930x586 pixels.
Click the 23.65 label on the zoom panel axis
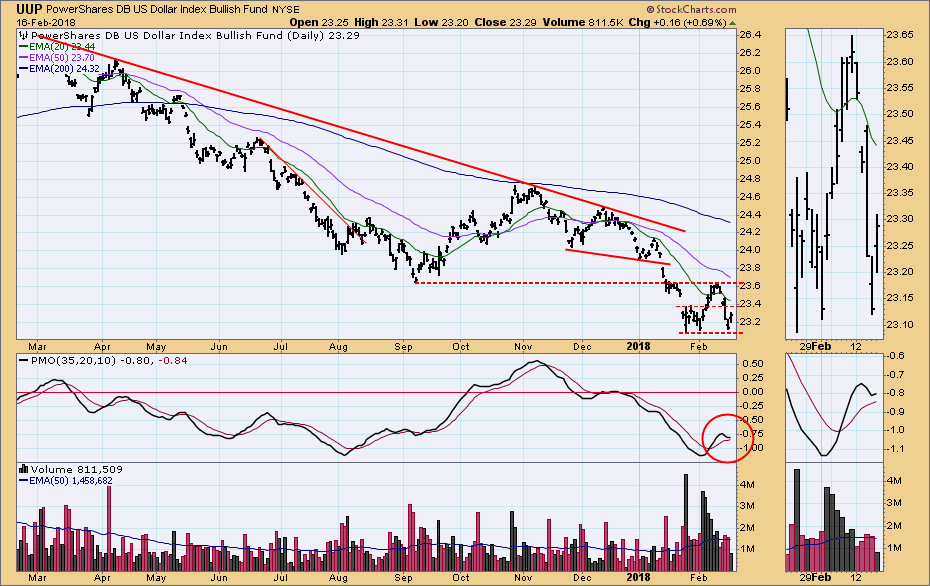click(x=900, y=35)
